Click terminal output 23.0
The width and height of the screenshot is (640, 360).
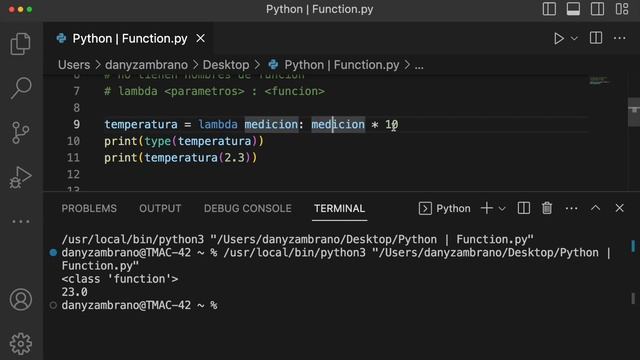[x=74, y=292]
